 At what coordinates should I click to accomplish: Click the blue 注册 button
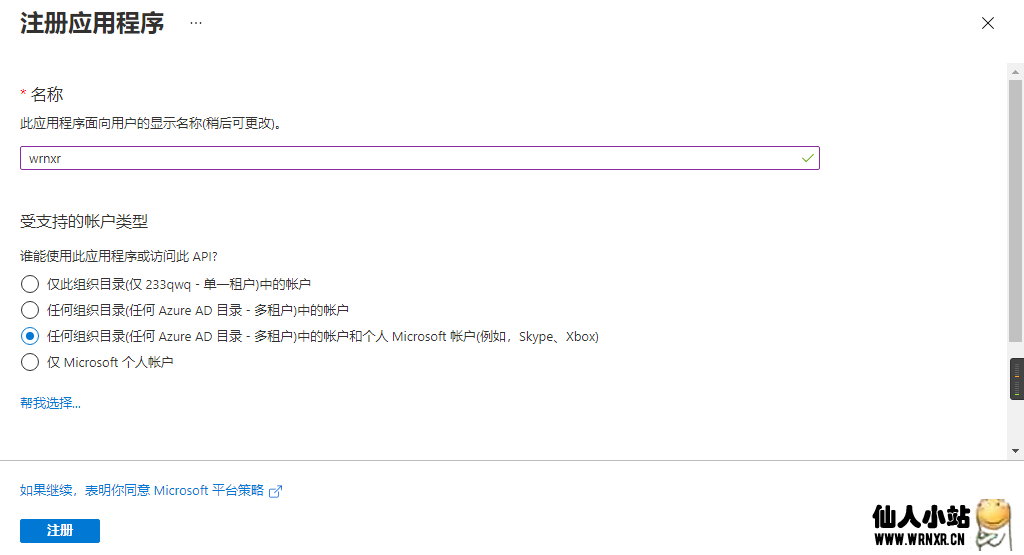pos(60,531)
